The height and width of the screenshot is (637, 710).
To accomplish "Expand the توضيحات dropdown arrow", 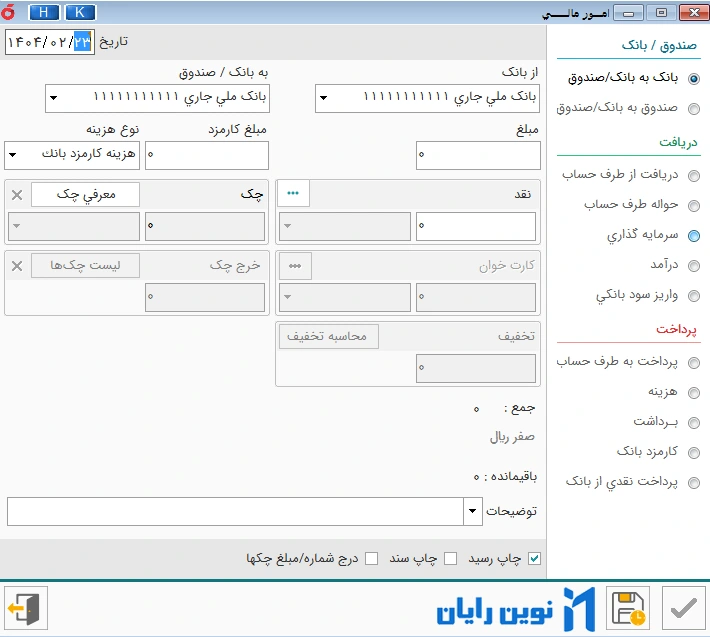I will pyautogui.click(x=473, y=511).
